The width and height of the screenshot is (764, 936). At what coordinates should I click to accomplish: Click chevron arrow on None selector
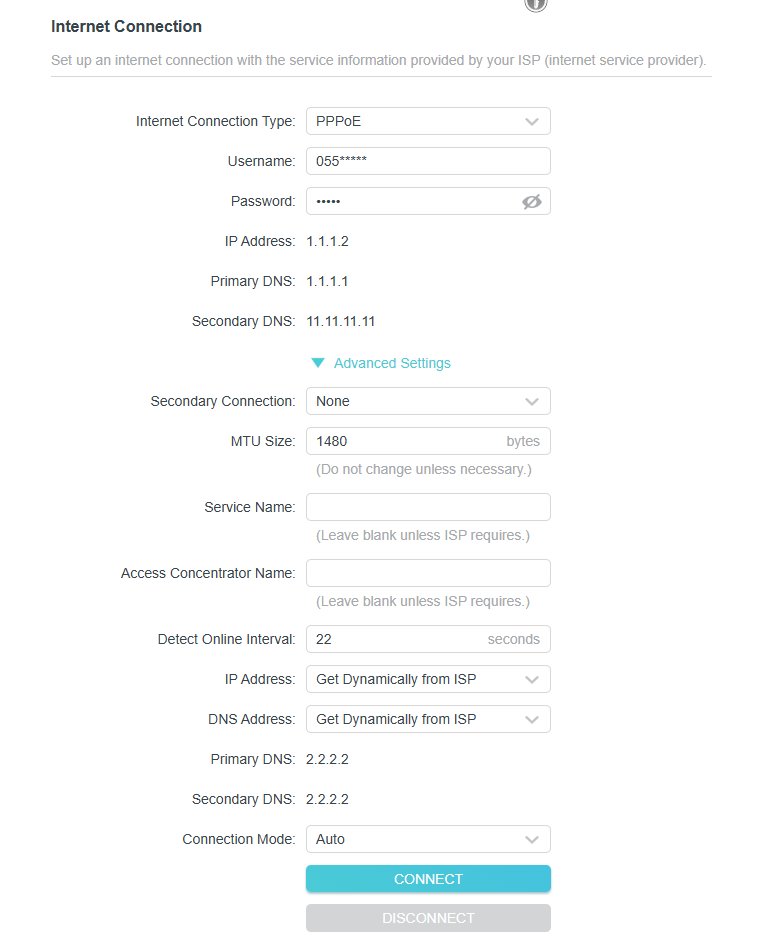pyautogui.click(x=531, y=402)
